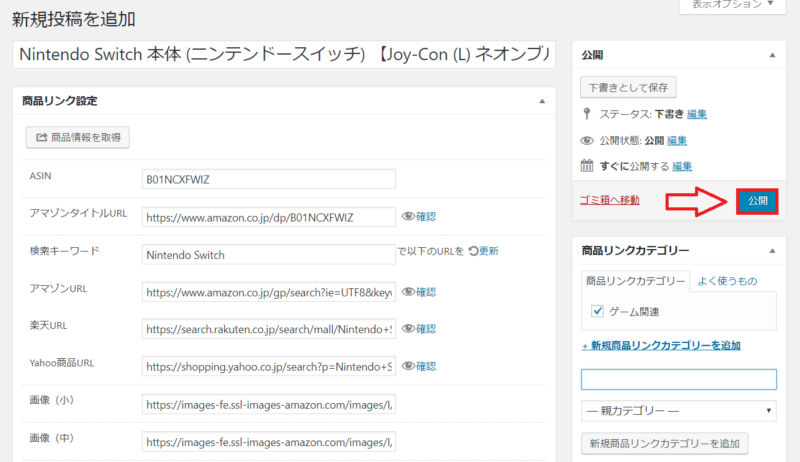Click the 画像（中） URL input field
The image size is (800, 462).
coord(268,442)
